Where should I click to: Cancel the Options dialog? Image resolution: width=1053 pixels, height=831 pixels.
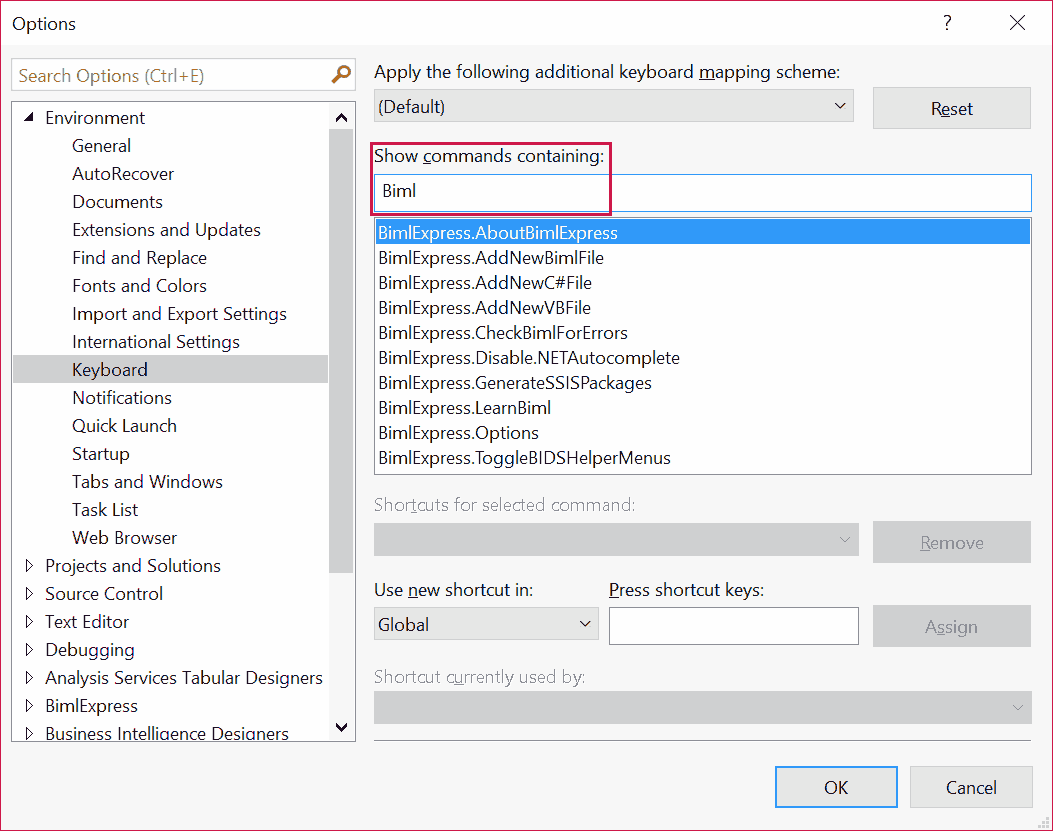point(970,787)
